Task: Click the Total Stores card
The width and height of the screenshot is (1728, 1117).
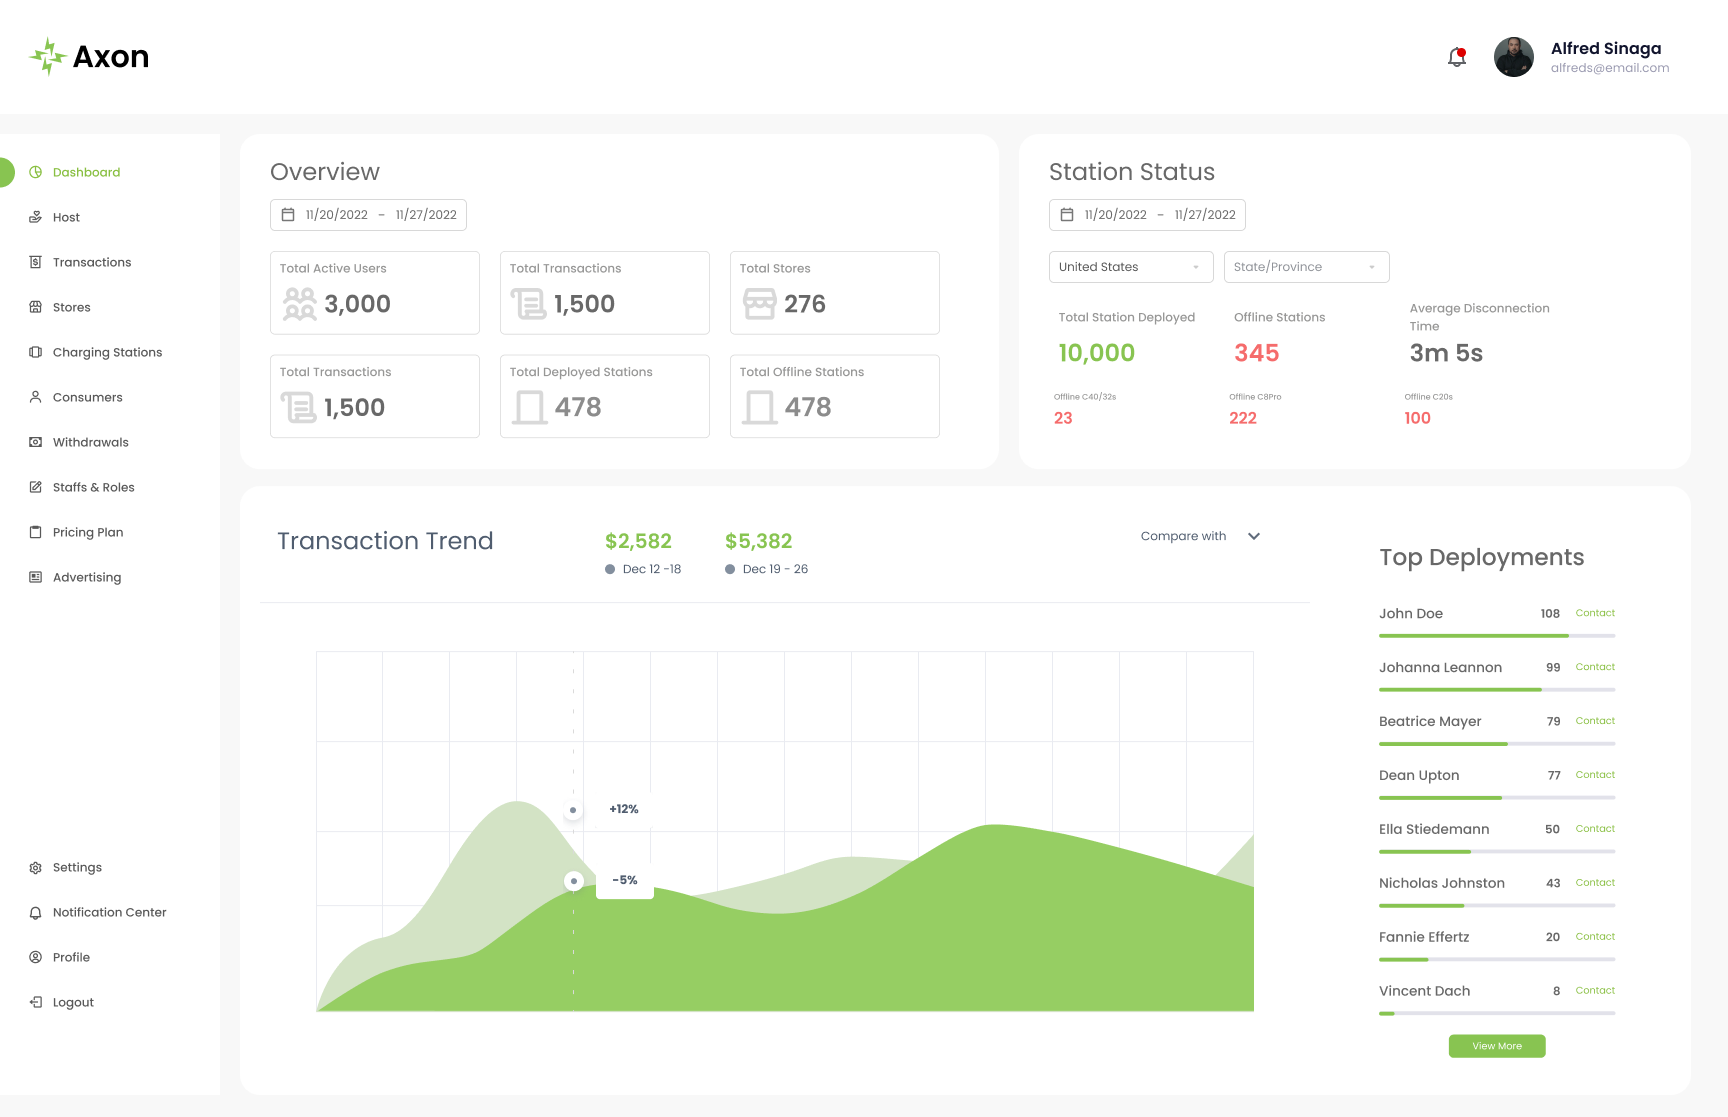Action: pyautogui.click(x=835, y=293)
